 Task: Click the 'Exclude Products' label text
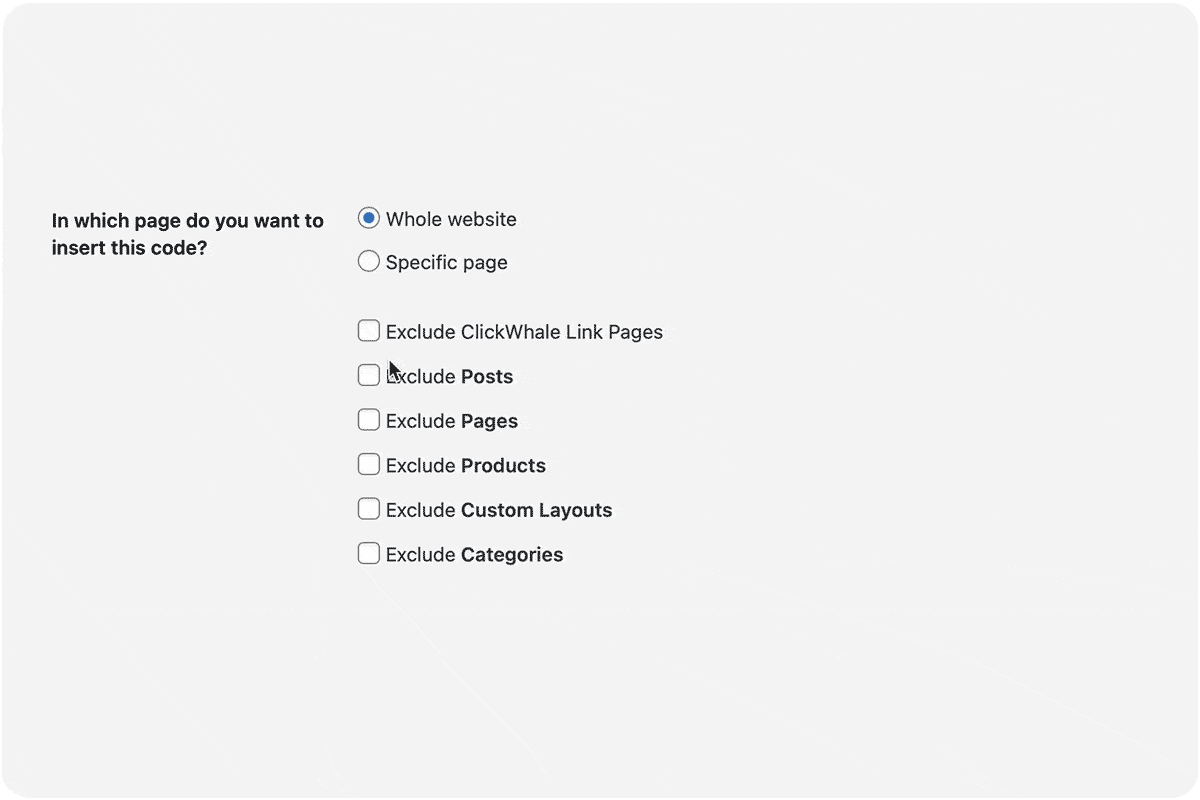[466, 466]
